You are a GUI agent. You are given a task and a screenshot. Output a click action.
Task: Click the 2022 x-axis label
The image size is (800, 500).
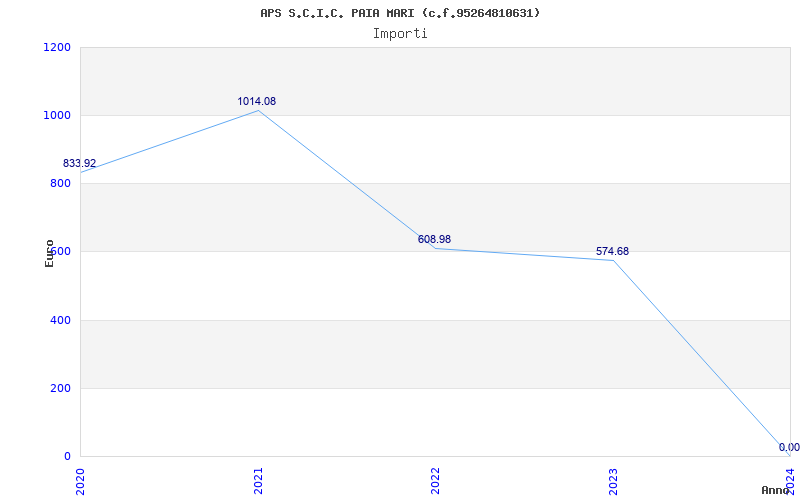point(435,478)
